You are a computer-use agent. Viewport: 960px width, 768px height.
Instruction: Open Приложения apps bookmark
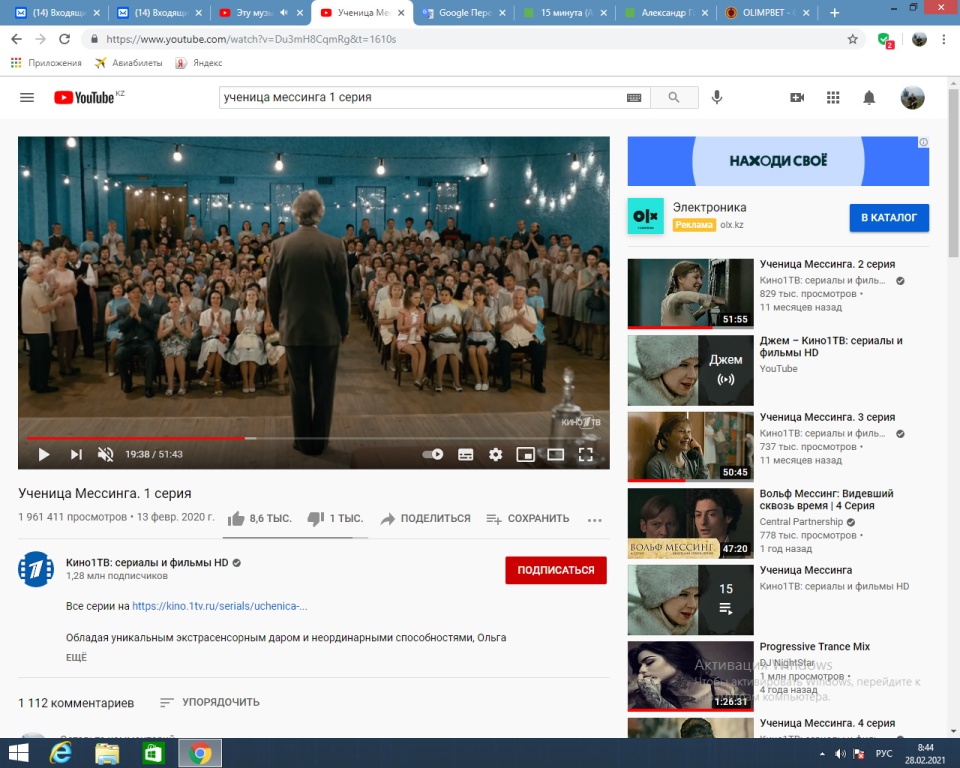[x=47, y=63]
